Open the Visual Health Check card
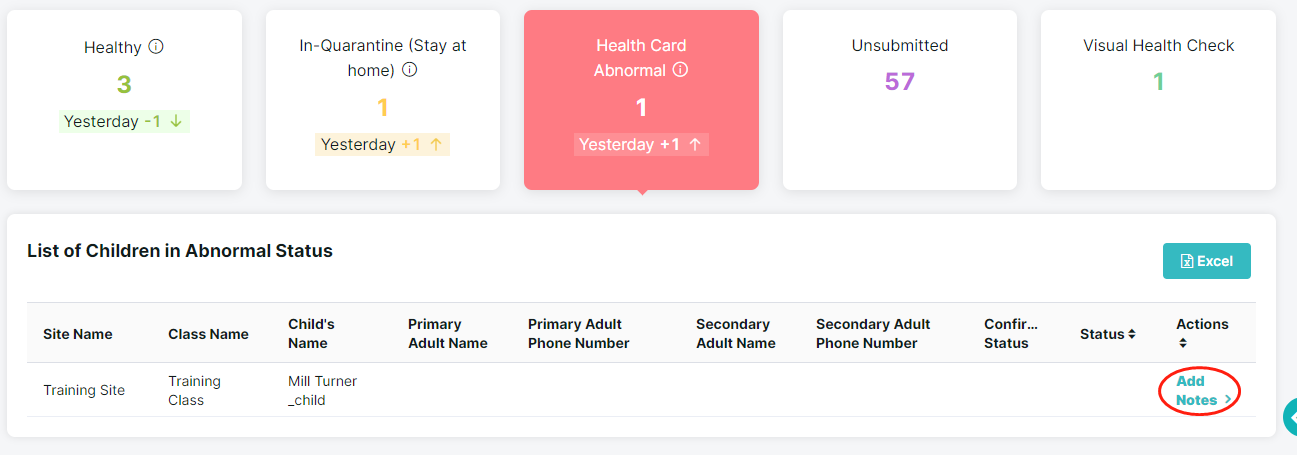1297x455 pixels. click(x=1158, y=100)
